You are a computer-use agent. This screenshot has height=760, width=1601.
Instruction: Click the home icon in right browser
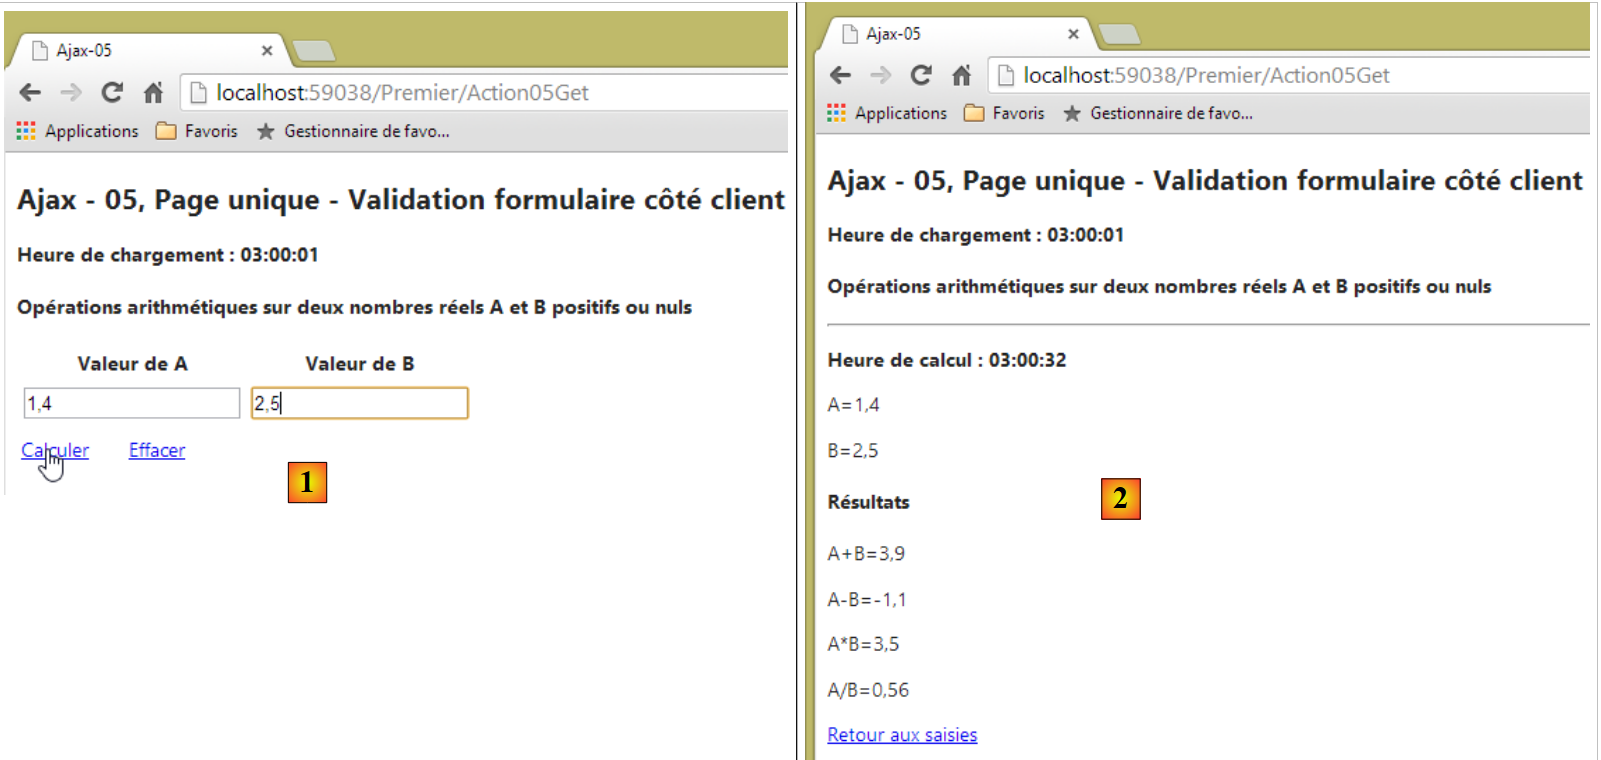pos(961,75)
